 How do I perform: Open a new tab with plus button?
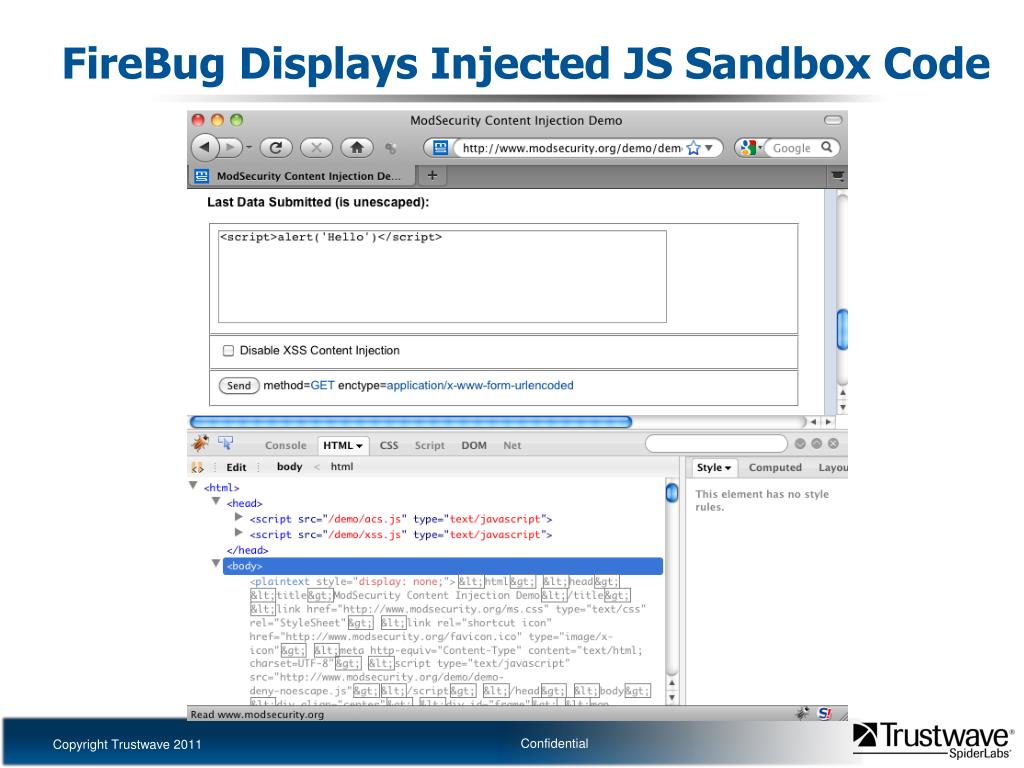432,175
